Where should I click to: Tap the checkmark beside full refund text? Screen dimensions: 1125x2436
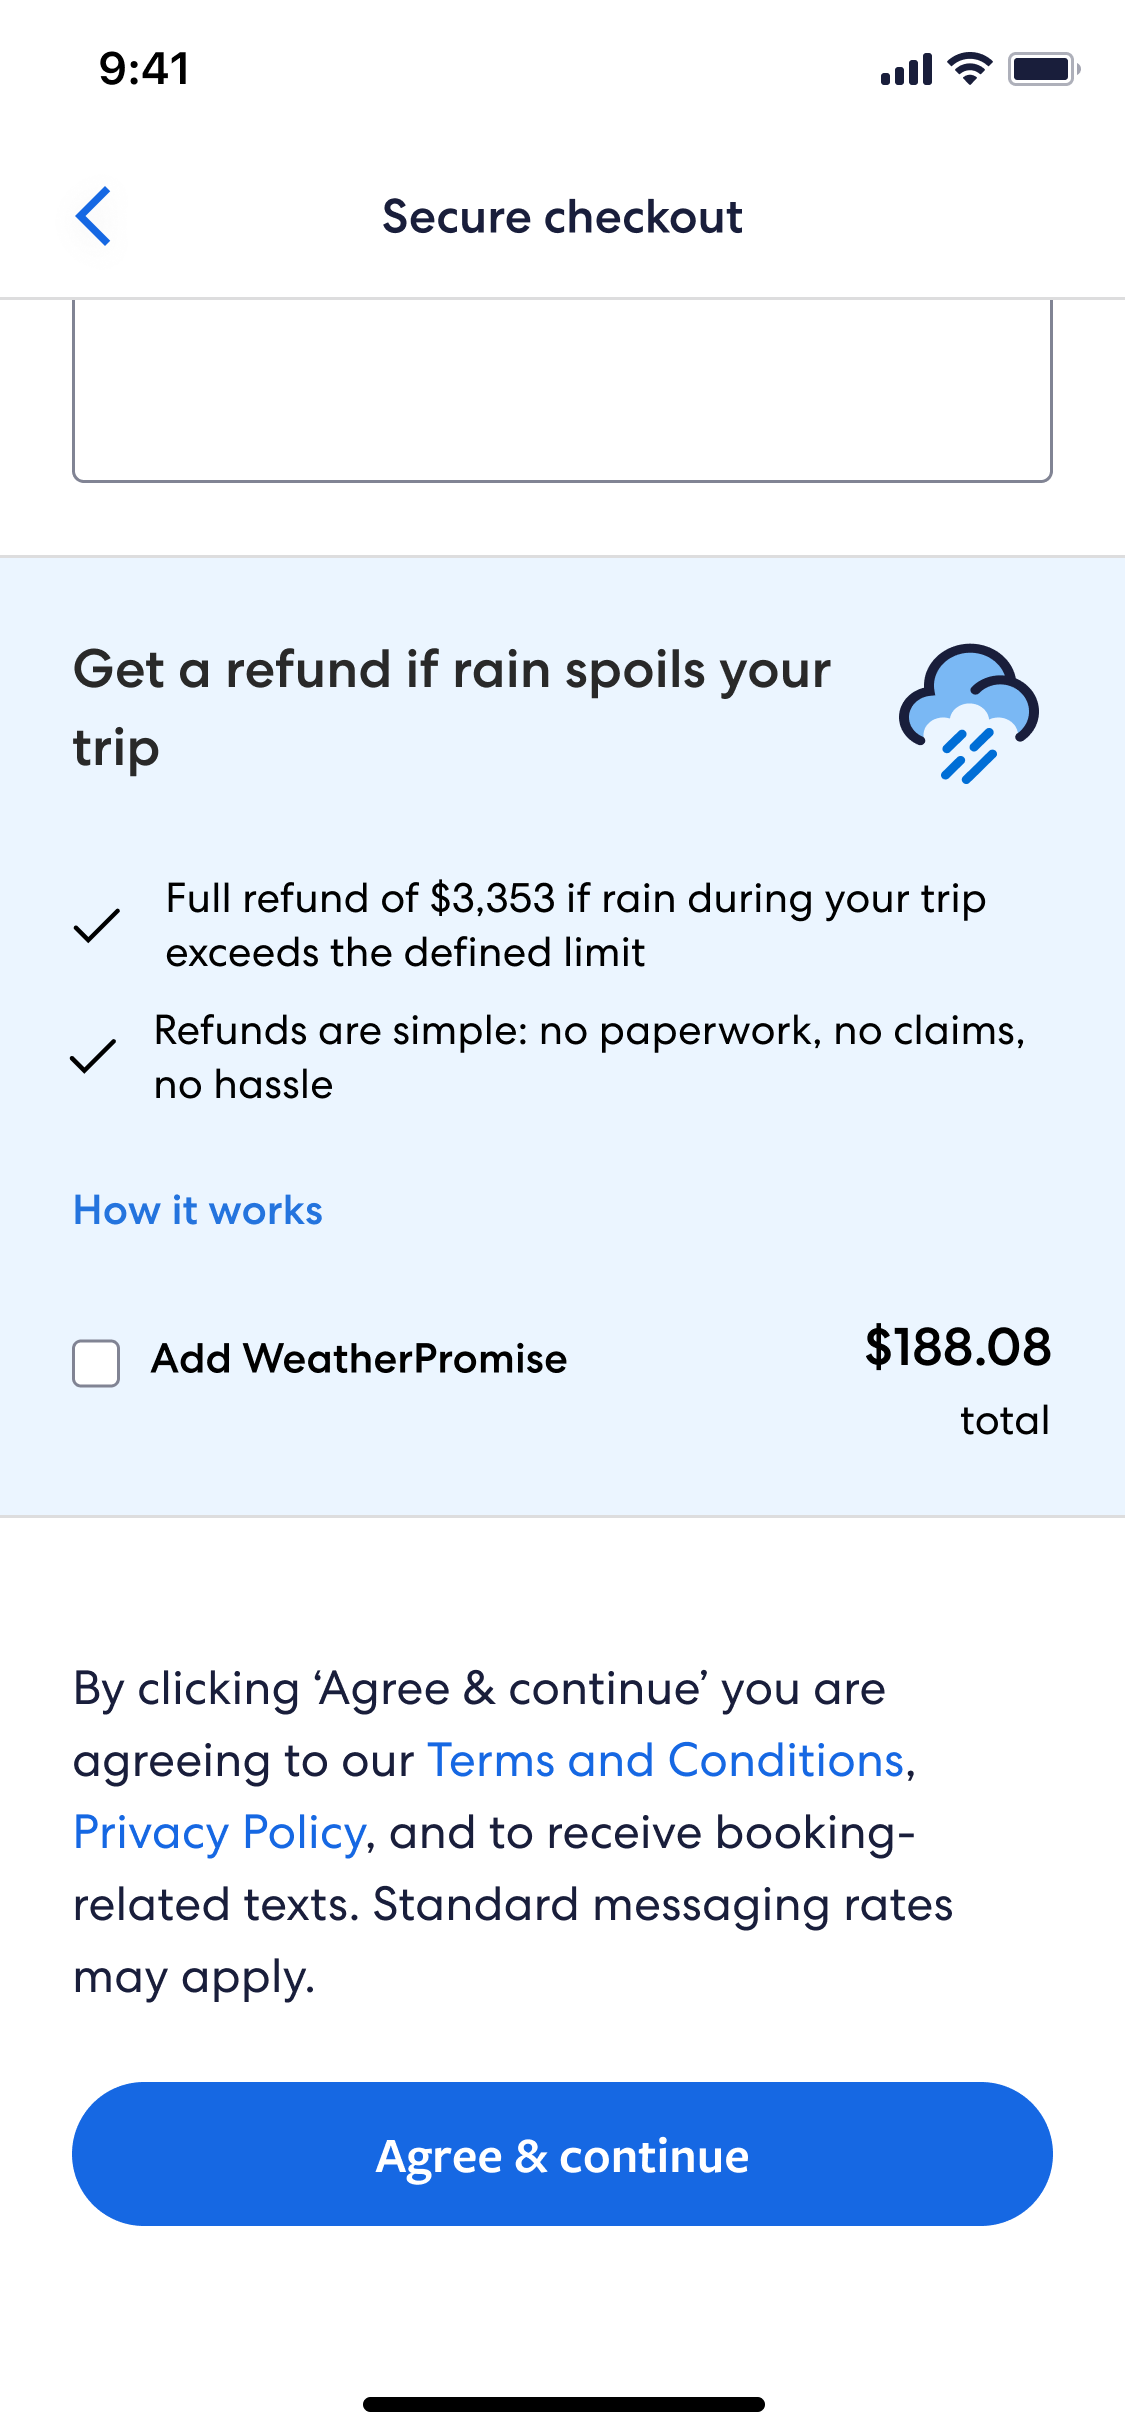tap(97, 926)
